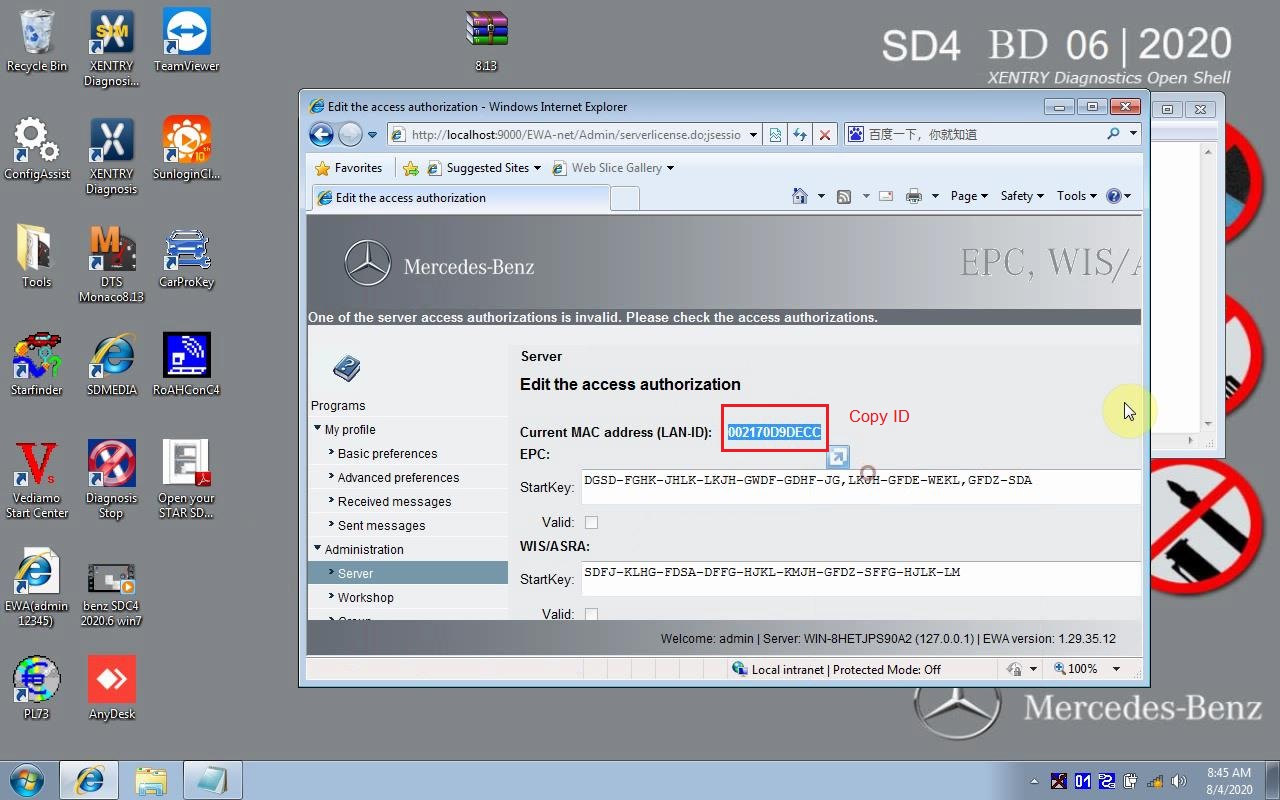Image resolution: width=1280 pixels, height=800 pixels.
Task: Click the browser Back arrow button
Action: [x=321, y=134]
